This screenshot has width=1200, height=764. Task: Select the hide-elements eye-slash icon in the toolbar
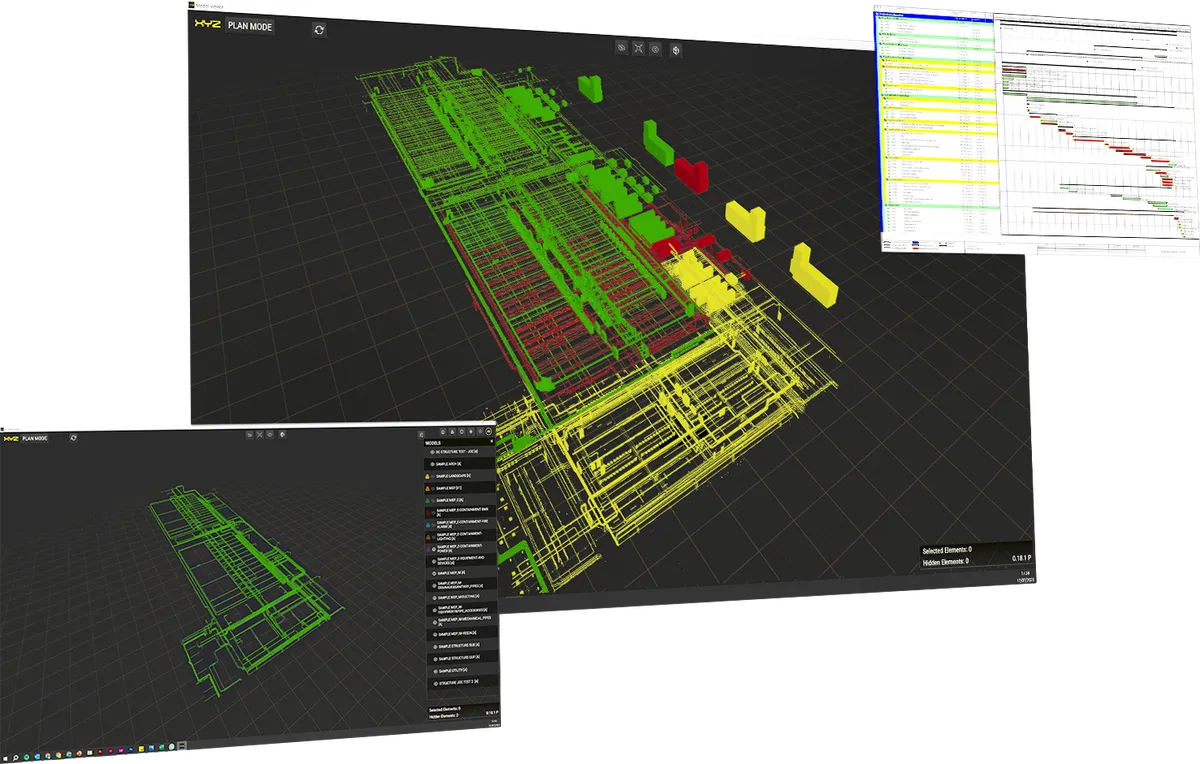[x=621, y=48]
